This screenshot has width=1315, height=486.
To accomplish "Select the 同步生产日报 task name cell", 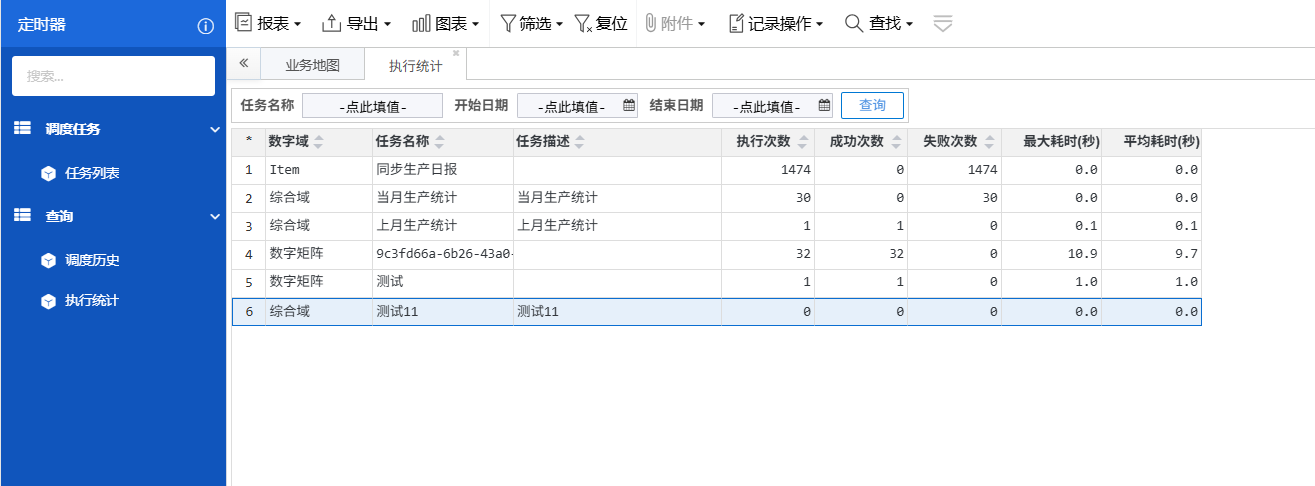I will (443, 170).
